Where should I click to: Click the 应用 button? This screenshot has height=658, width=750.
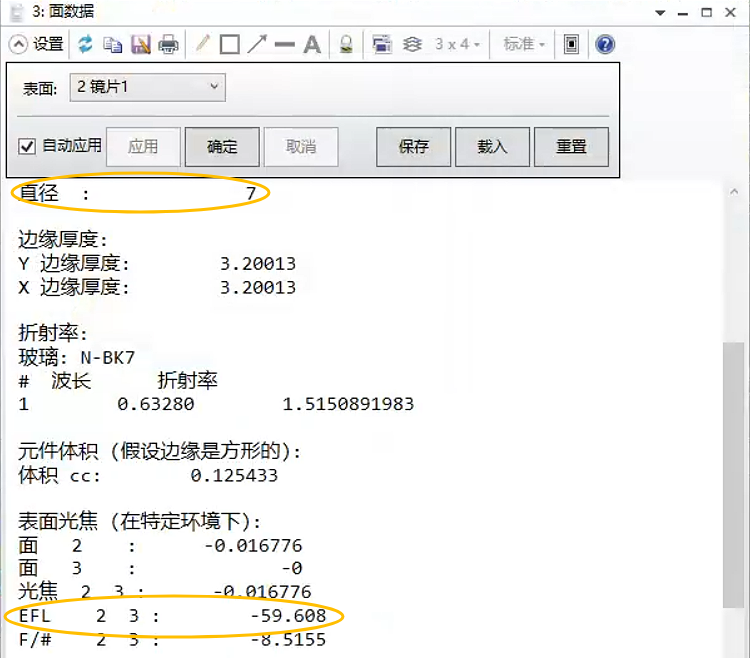tap(143, 146)
